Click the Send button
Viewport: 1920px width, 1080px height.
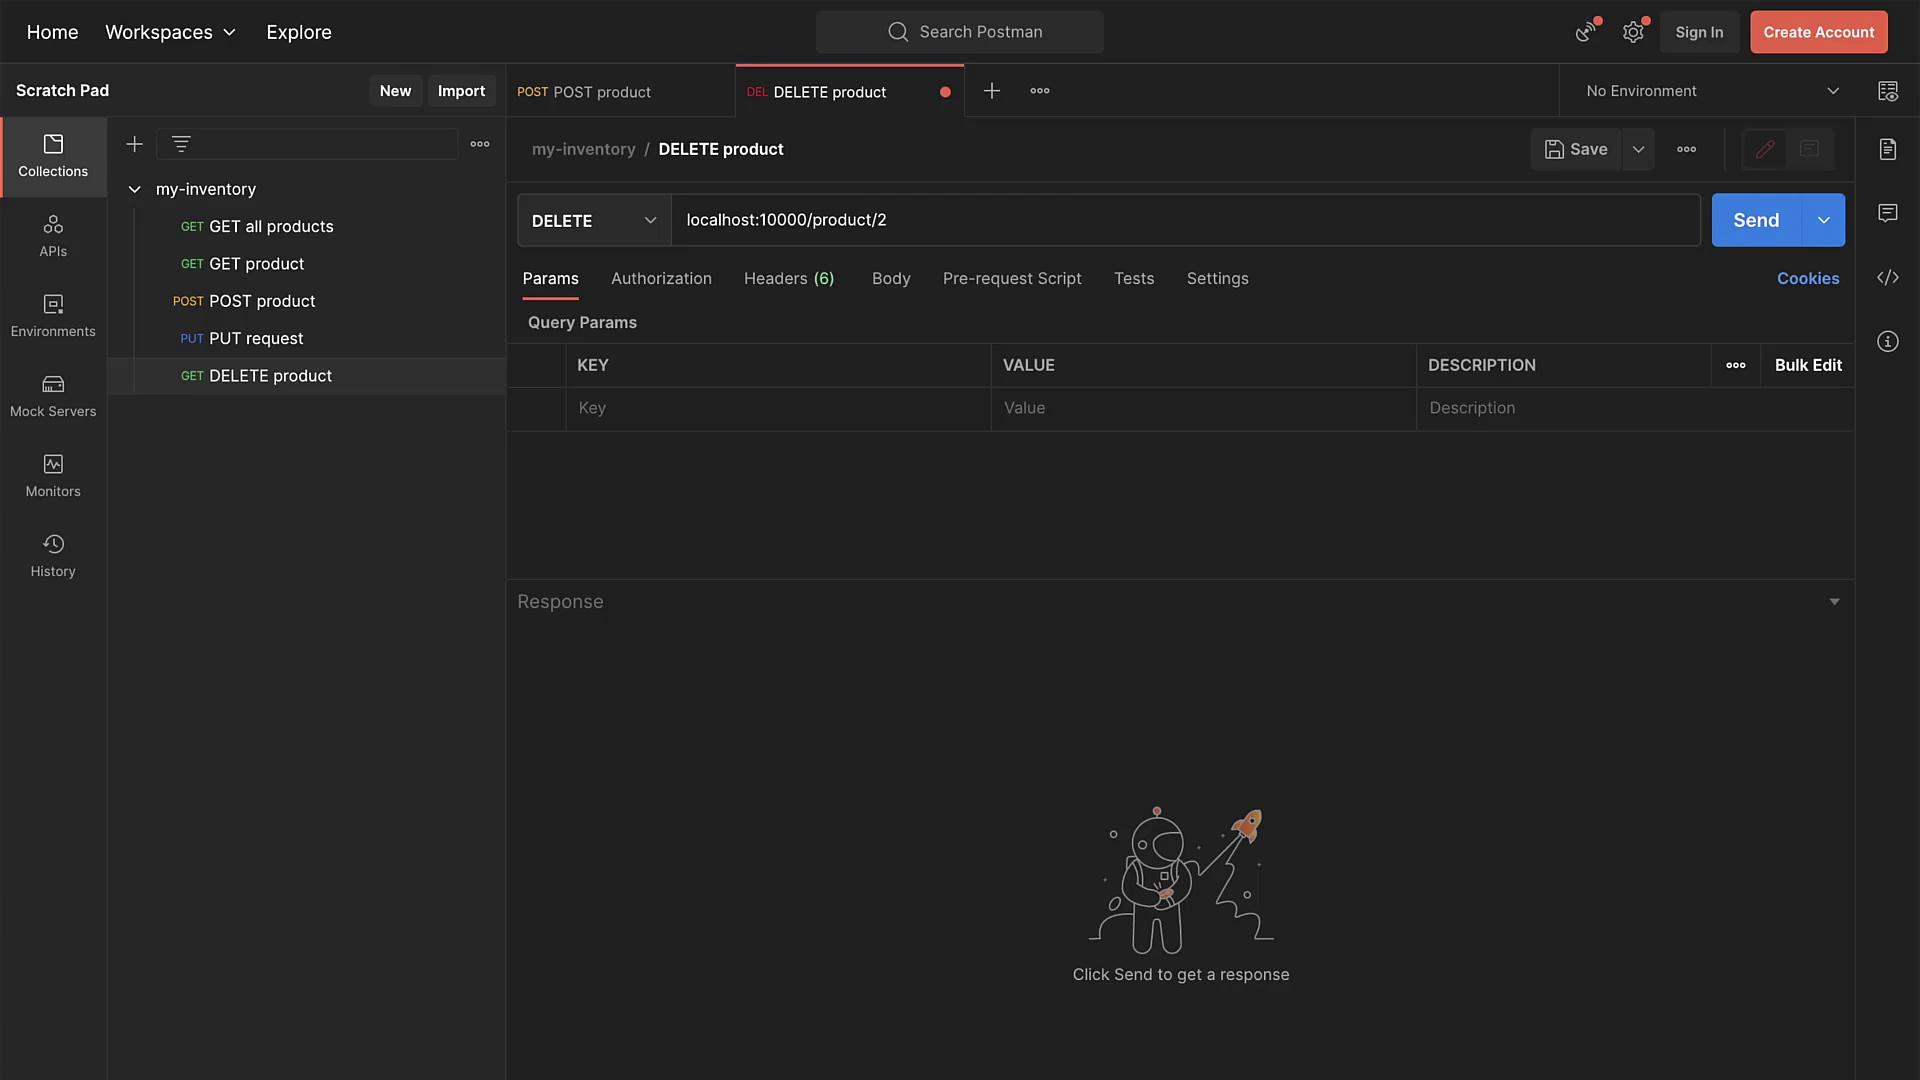pyautogui.click(x=1755, y=220)
